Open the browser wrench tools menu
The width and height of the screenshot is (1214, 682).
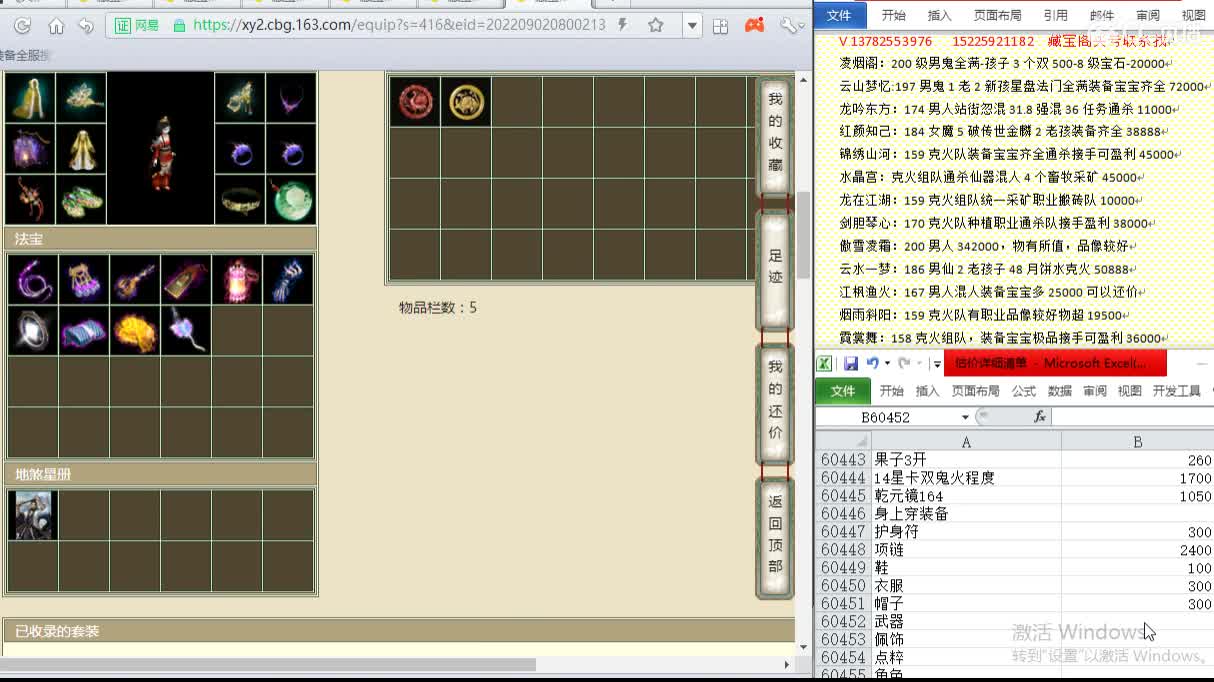(x=790, y=26)
